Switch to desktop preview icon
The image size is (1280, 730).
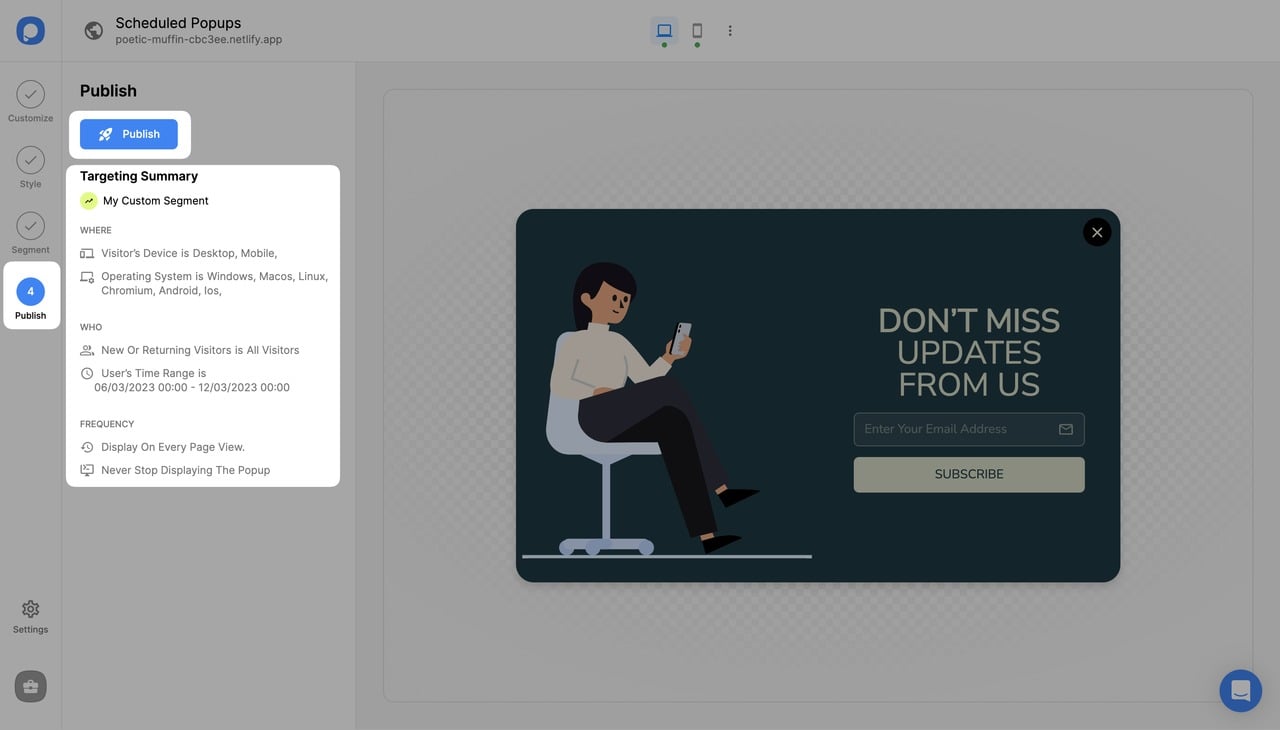coord(664,30)
